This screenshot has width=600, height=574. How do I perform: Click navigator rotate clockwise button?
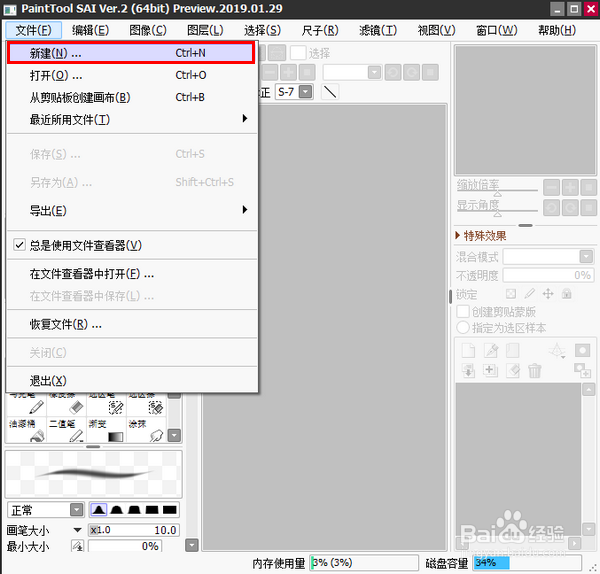570,208
